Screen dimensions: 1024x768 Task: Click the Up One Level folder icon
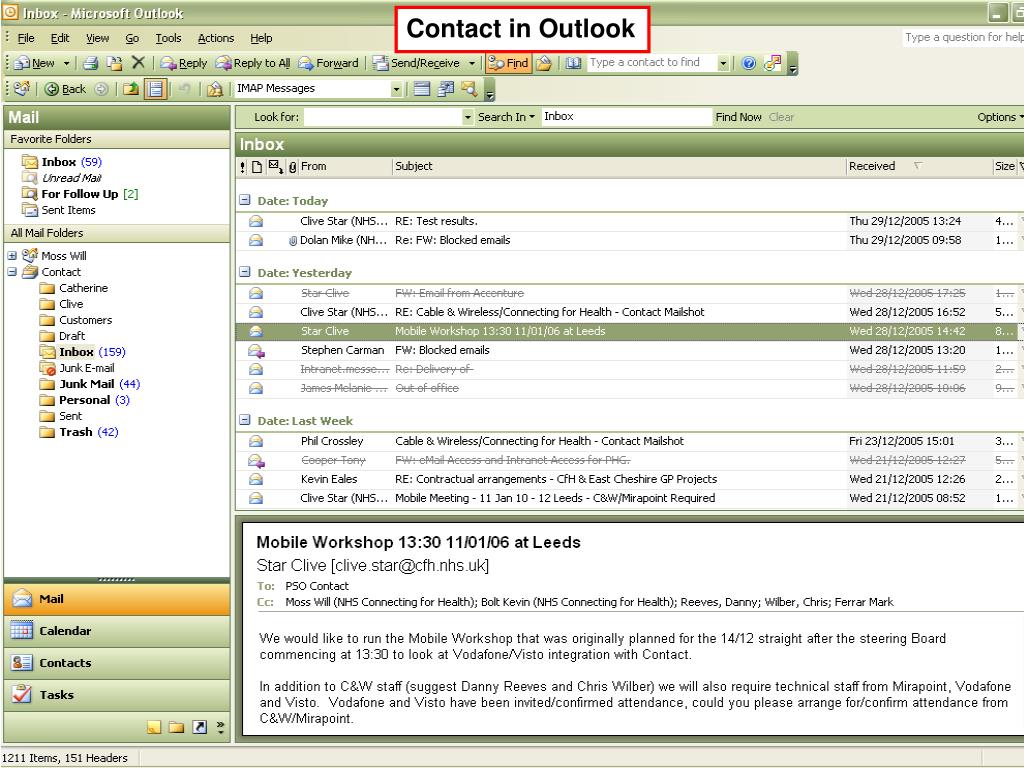coord(131,89)
